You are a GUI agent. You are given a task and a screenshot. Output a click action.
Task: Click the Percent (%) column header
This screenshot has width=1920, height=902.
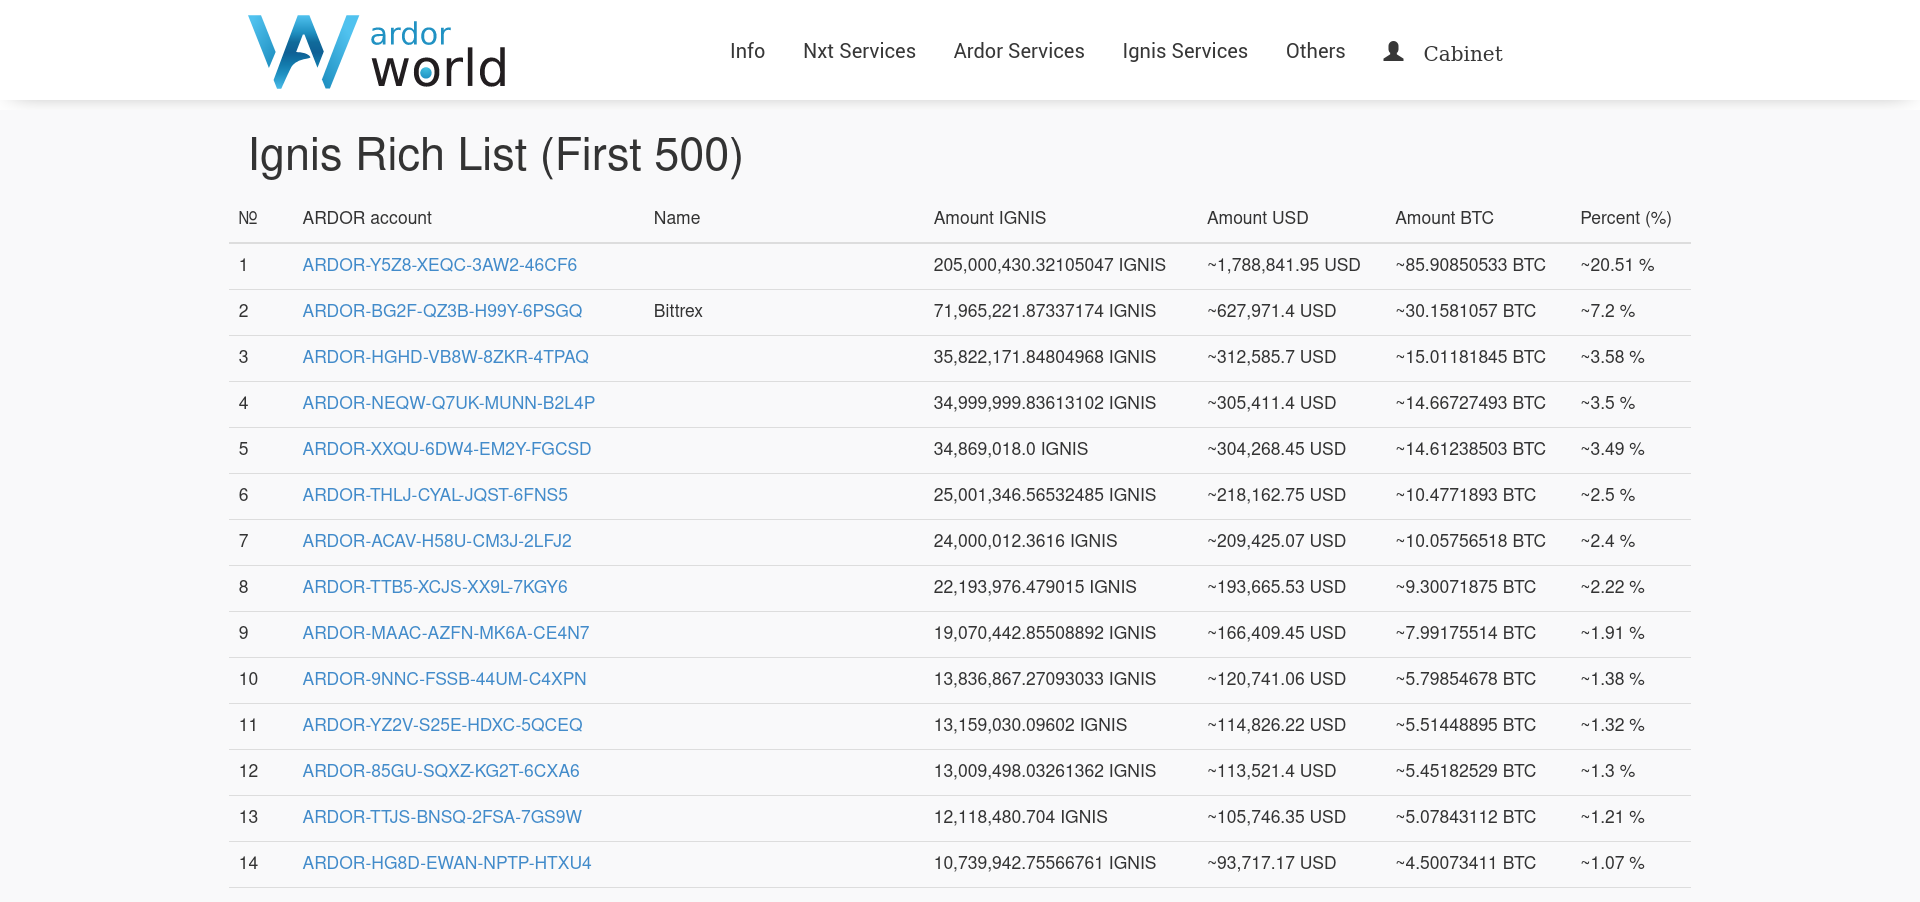(1626, 218)
